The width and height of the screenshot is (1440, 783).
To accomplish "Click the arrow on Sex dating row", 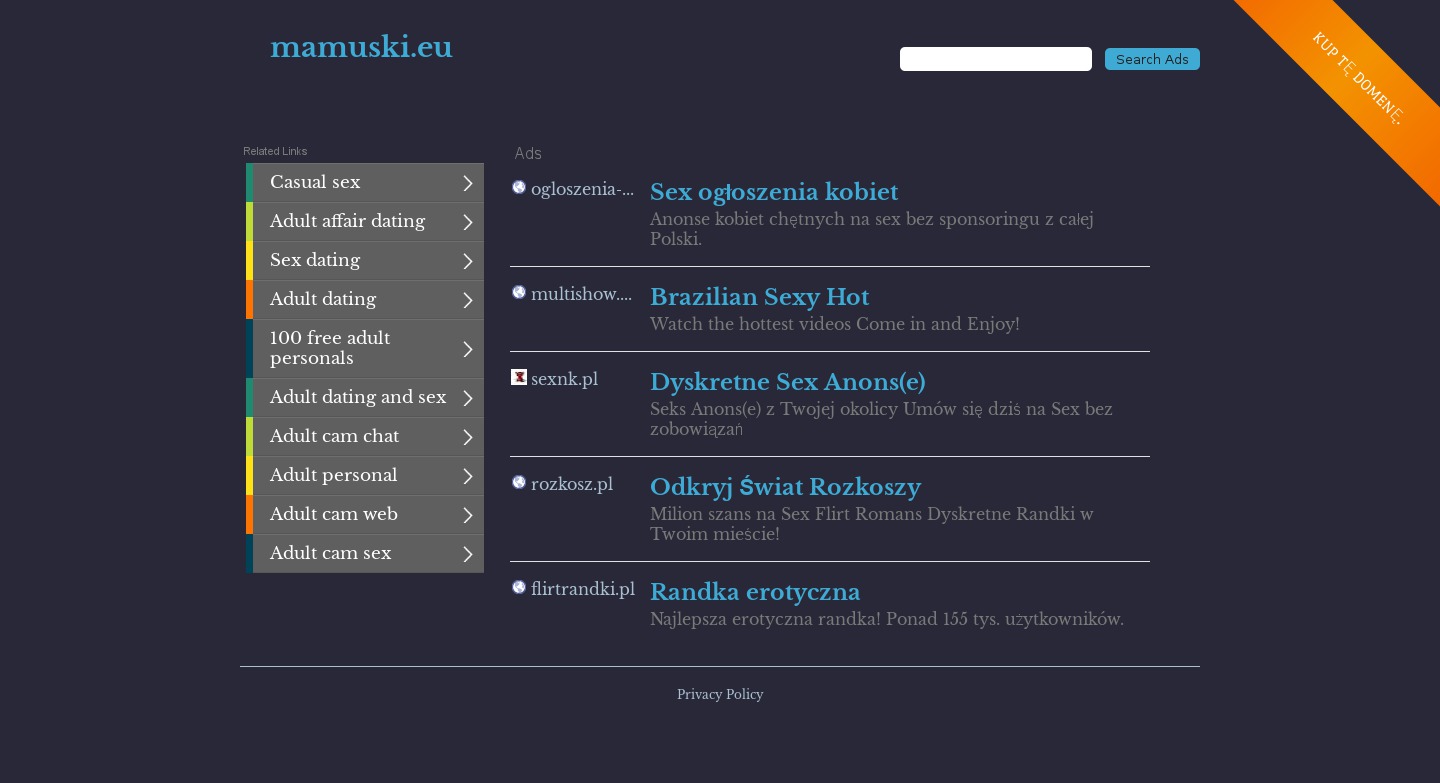I will click(467, 261).
